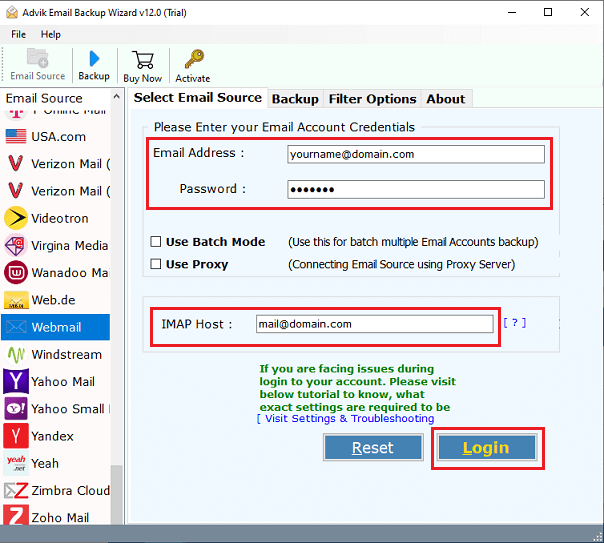The image size is (604, 543).
Task: Click the Password input field
Action: (x=416, y=189)
